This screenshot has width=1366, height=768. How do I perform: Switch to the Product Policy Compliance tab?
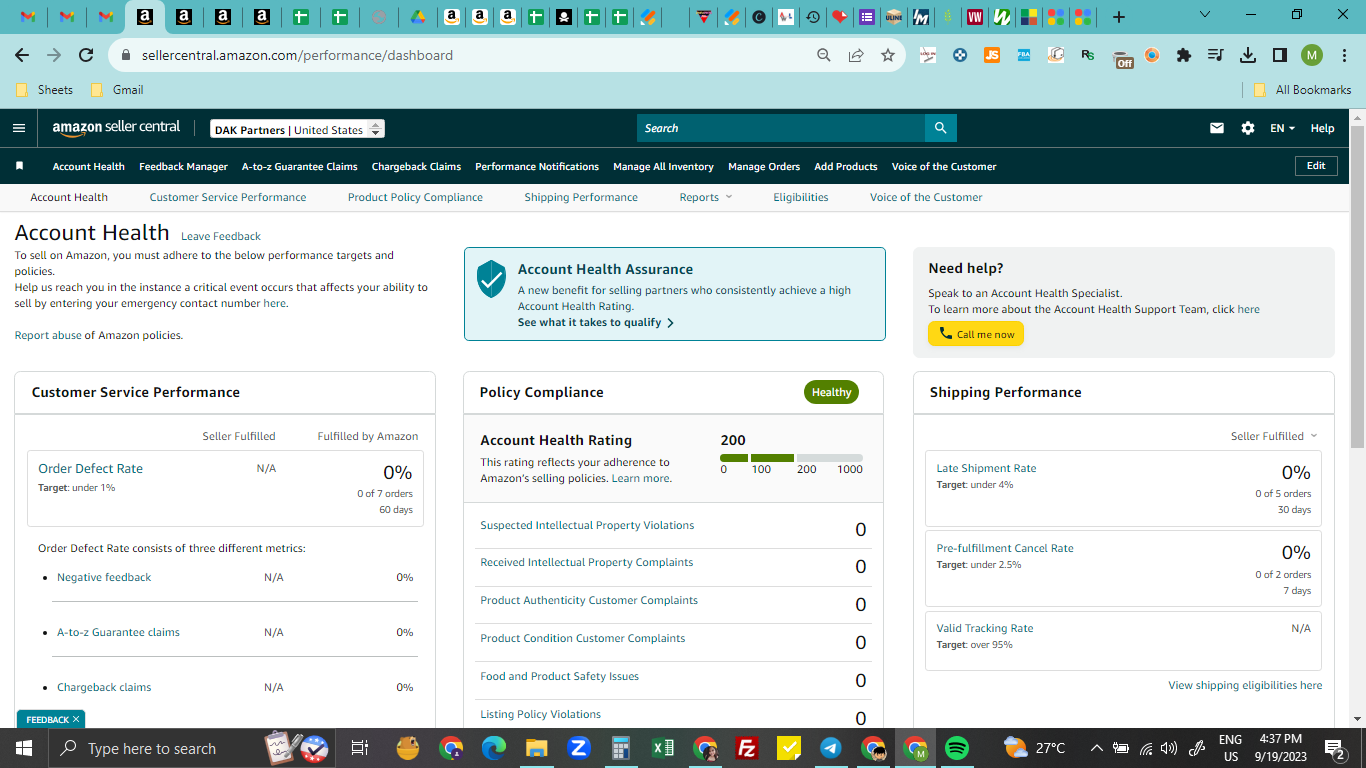(415, 197)
